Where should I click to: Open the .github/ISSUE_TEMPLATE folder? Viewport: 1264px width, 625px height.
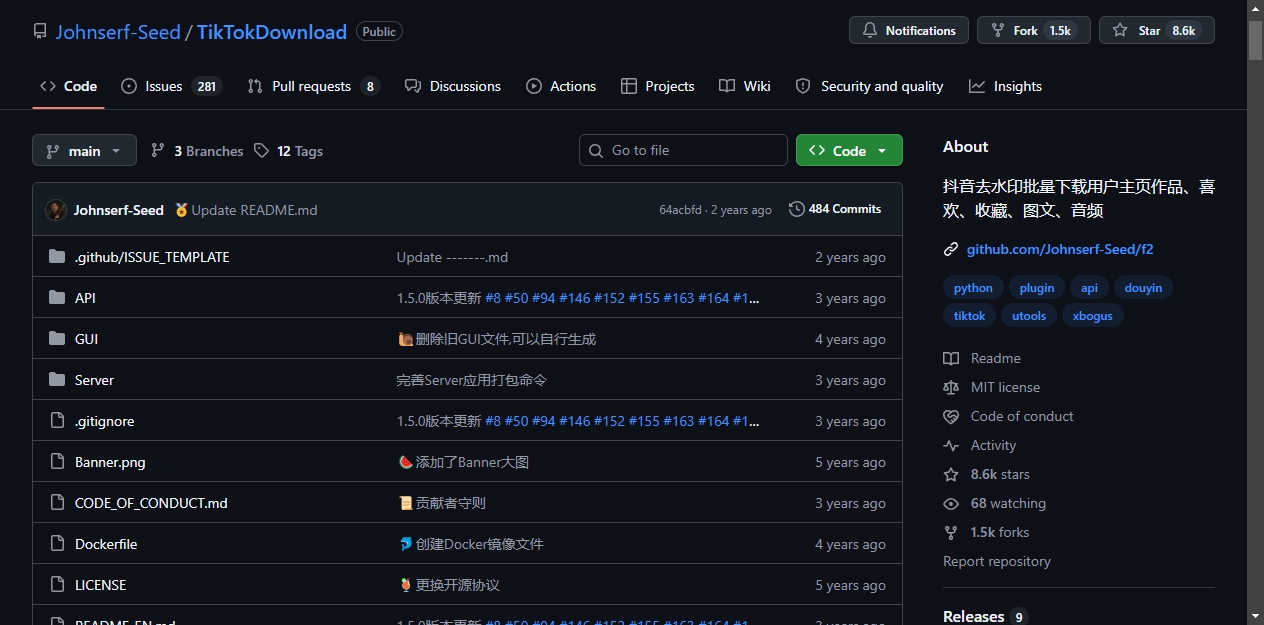[x=152, y=257]
